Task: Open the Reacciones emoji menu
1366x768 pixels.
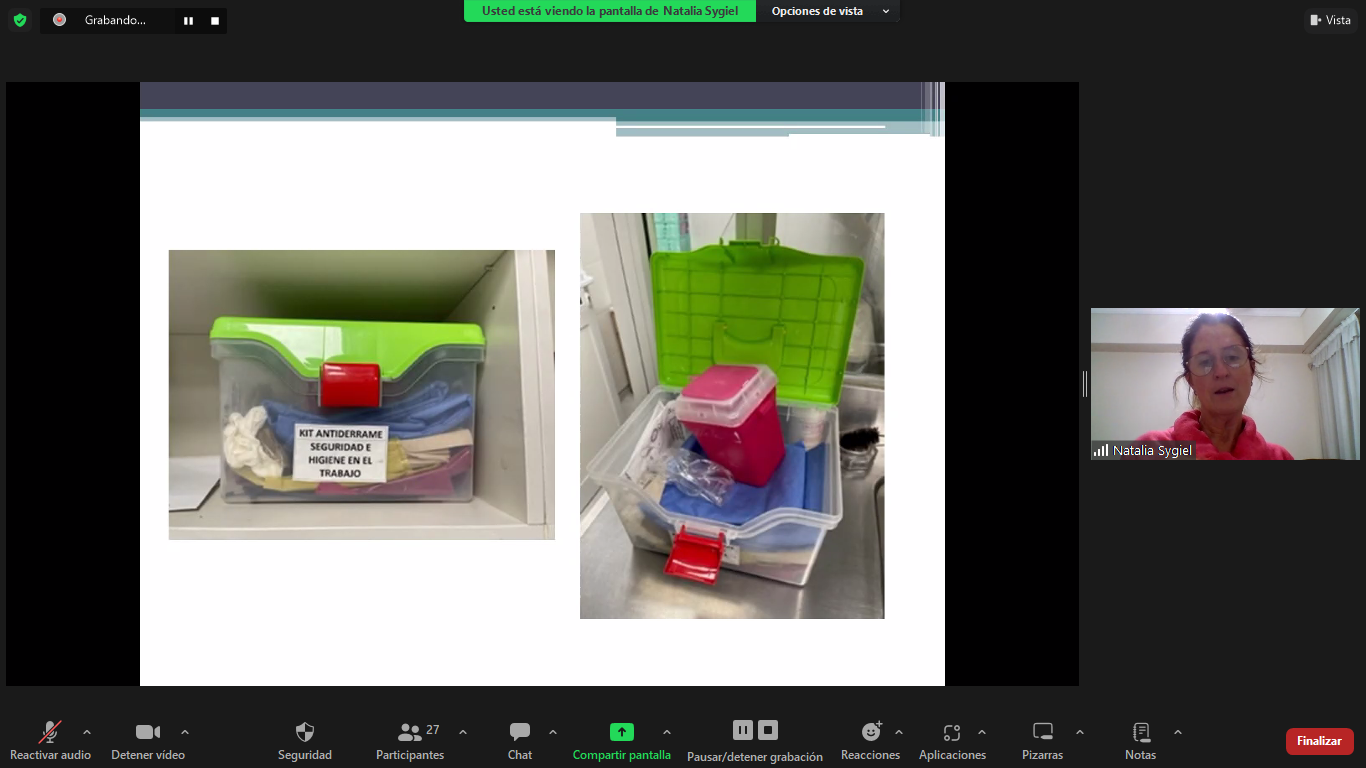Action: [871, 740]
